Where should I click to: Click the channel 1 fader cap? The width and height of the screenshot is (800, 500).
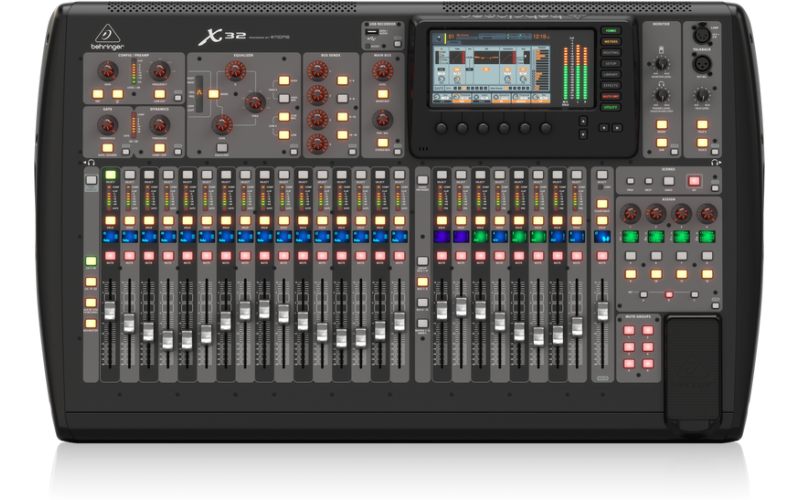(110, 310)
